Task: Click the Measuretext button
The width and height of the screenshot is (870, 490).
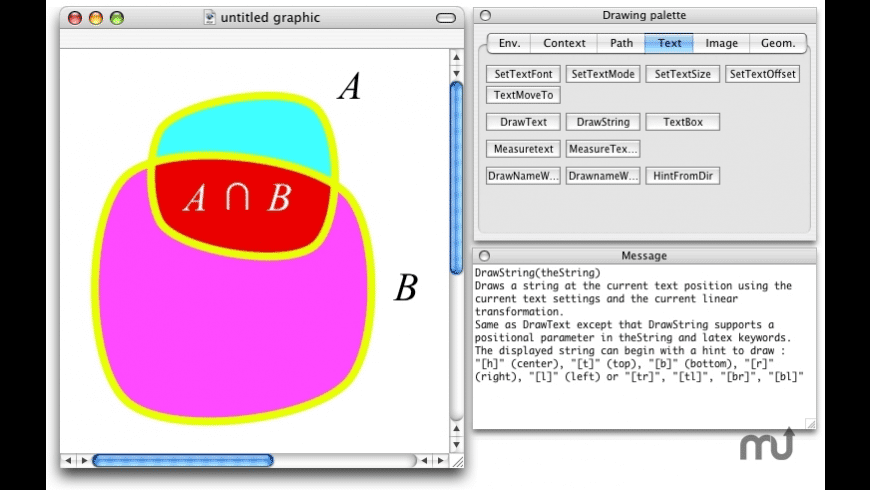Action: [523, 149]
